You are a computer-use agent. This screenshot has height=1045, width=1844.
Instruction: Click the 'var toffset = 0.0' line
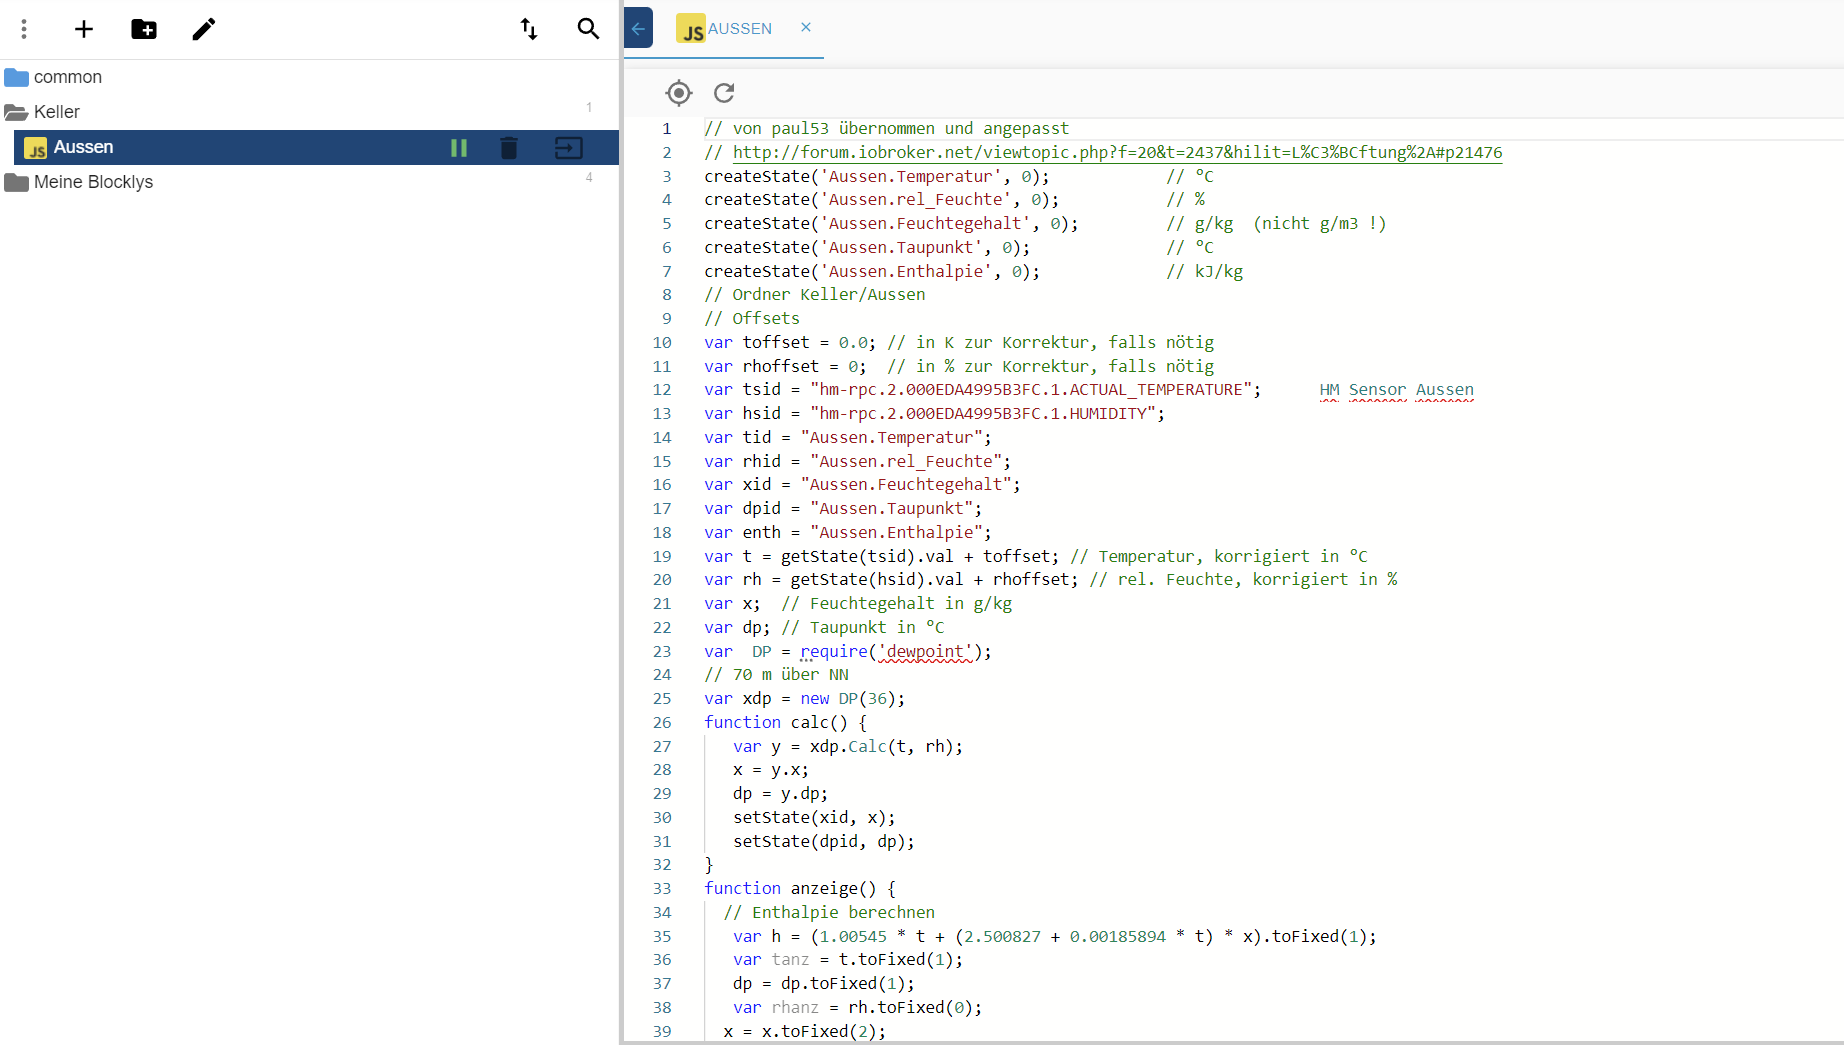[789, 342]
